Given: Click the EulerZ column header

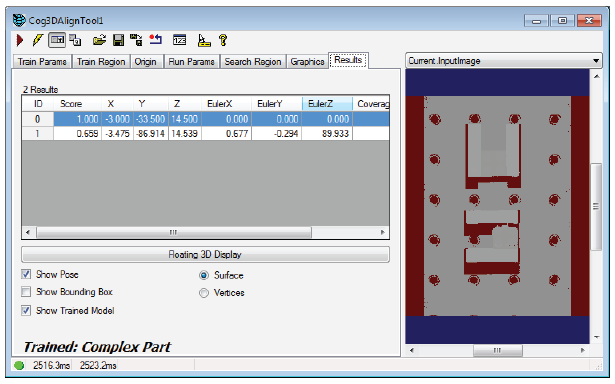Looking at the screenshot, I should (x=327, y=104).
